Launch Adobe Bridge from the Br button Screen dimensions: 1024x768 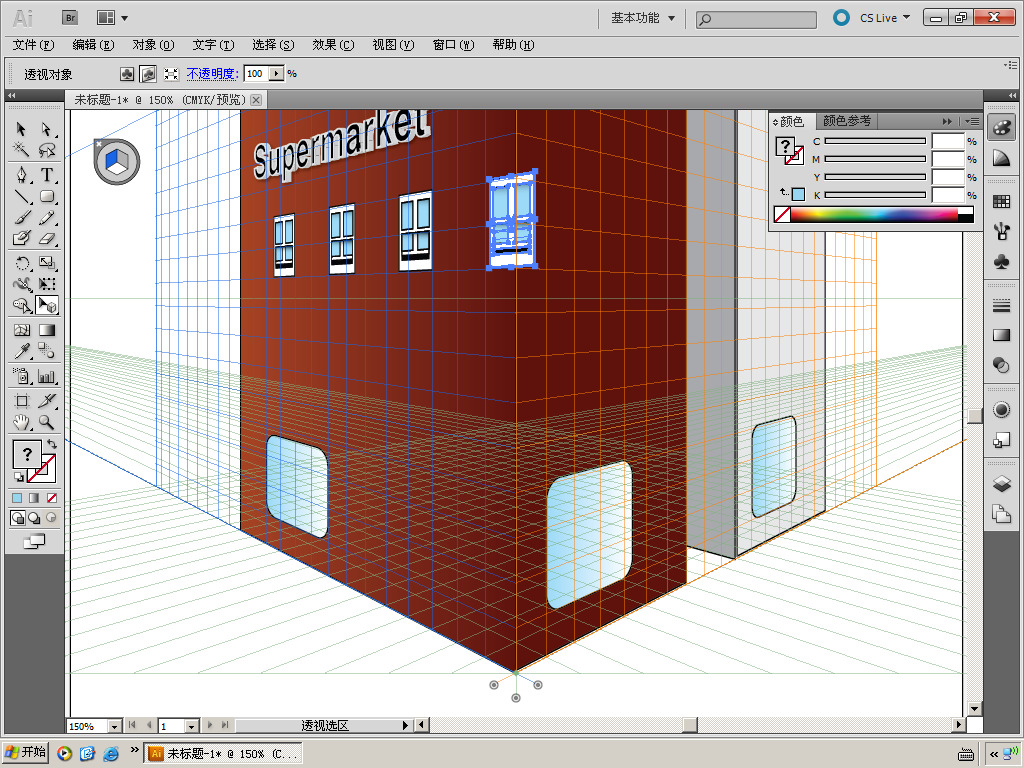pyautogui.click(x=69, y=17)
